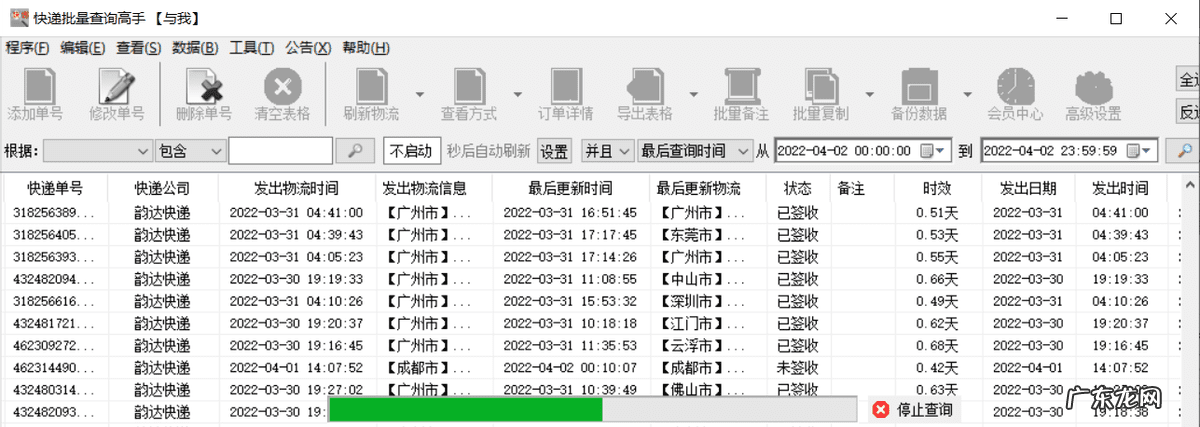
Task: Click the 修改单号 edit icon
Action: 116,85
